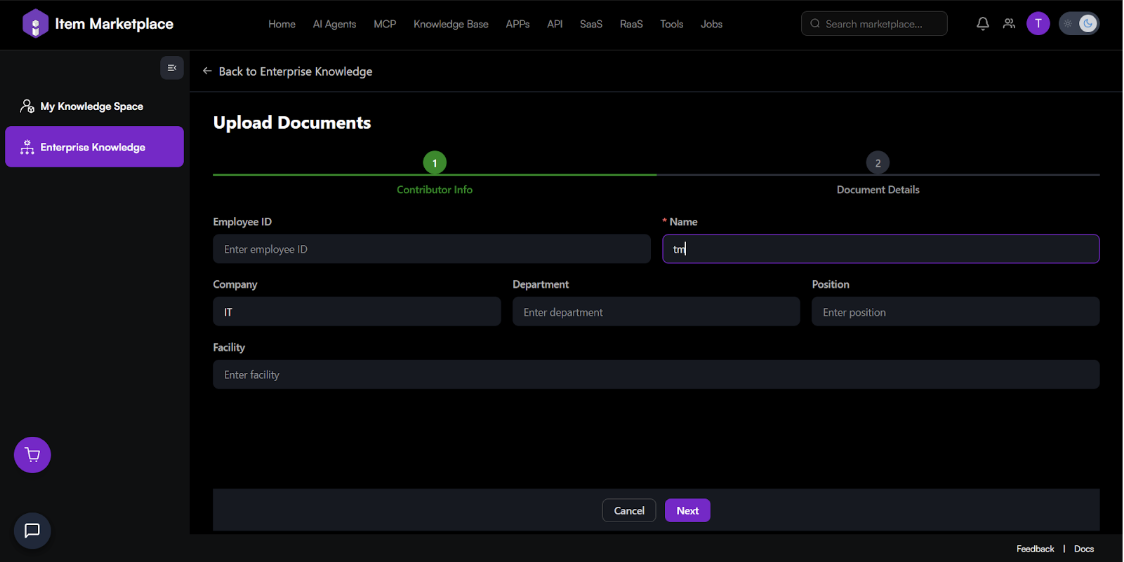Image resolution: width=1124 pixels, height=562 pixels.
Task: Click the back arrow to Enterprise Knowledge
Action: pos(207,72)
